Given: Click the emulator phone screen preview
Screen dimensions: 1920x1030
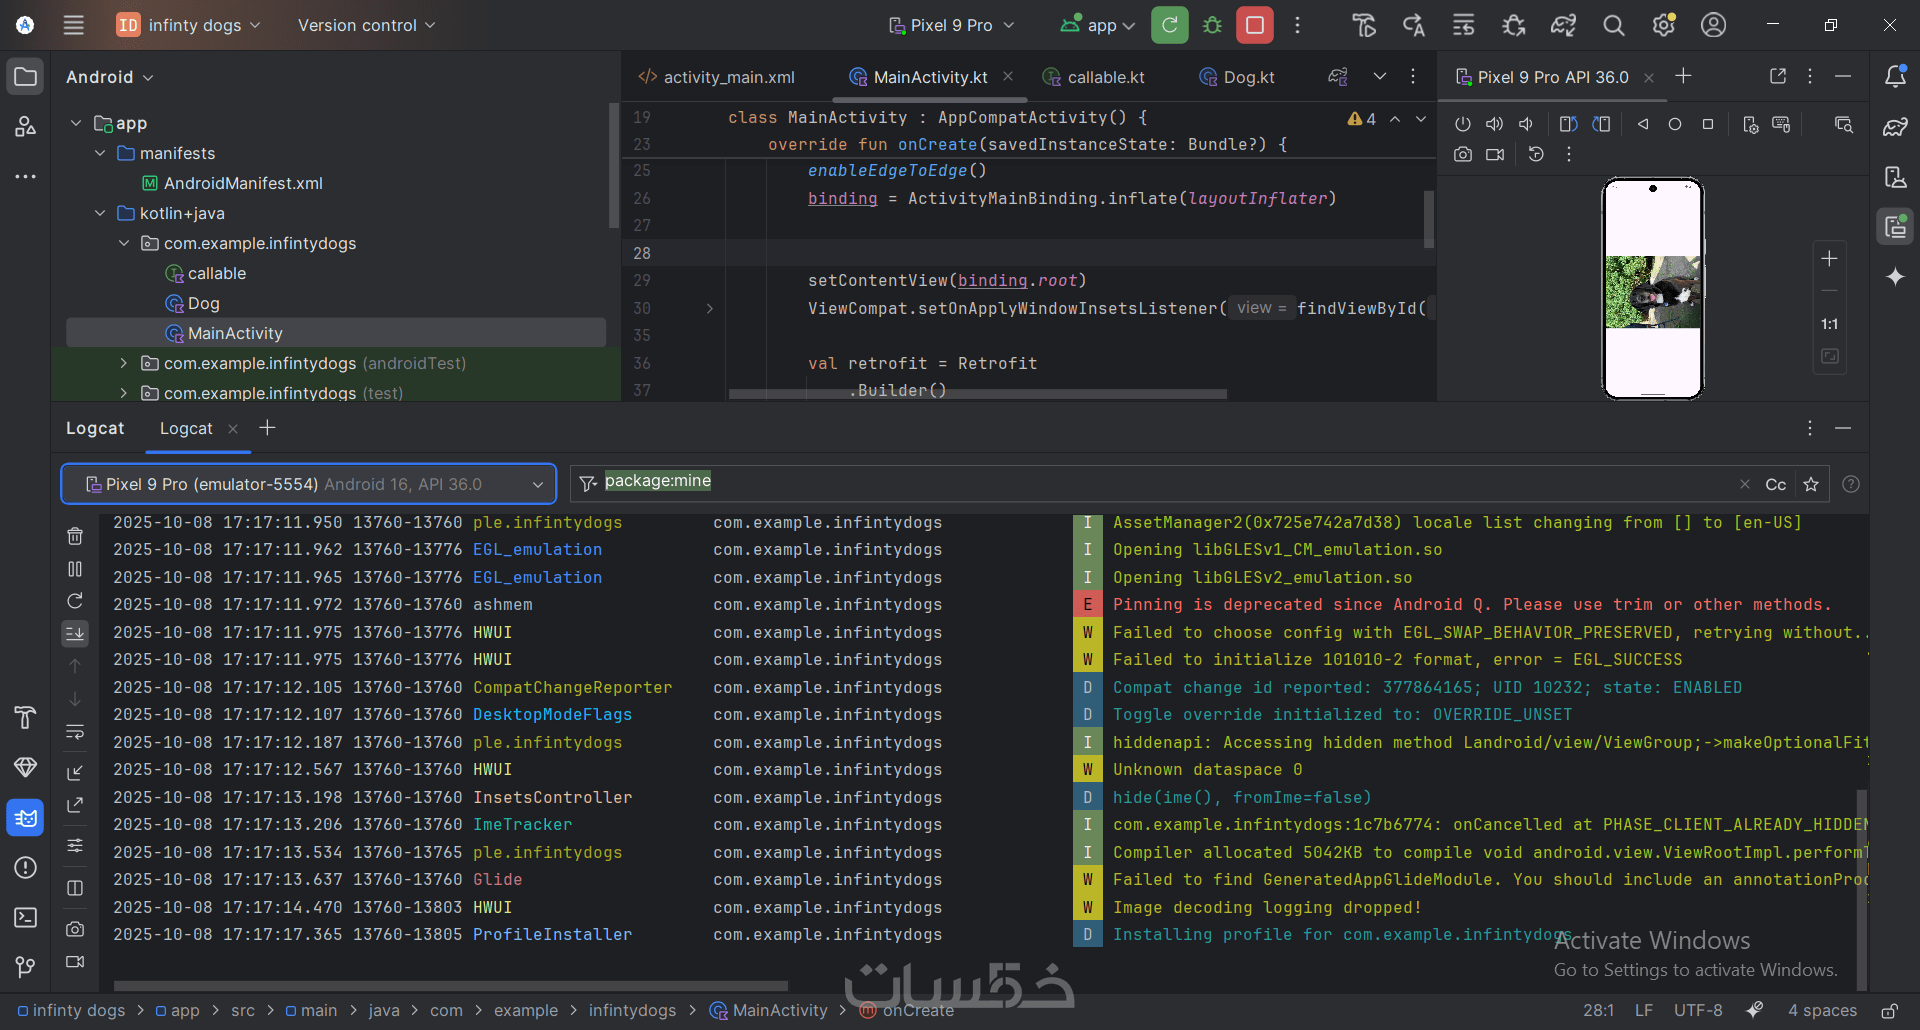Looking at the screenshot, I should coord(1653,288).
